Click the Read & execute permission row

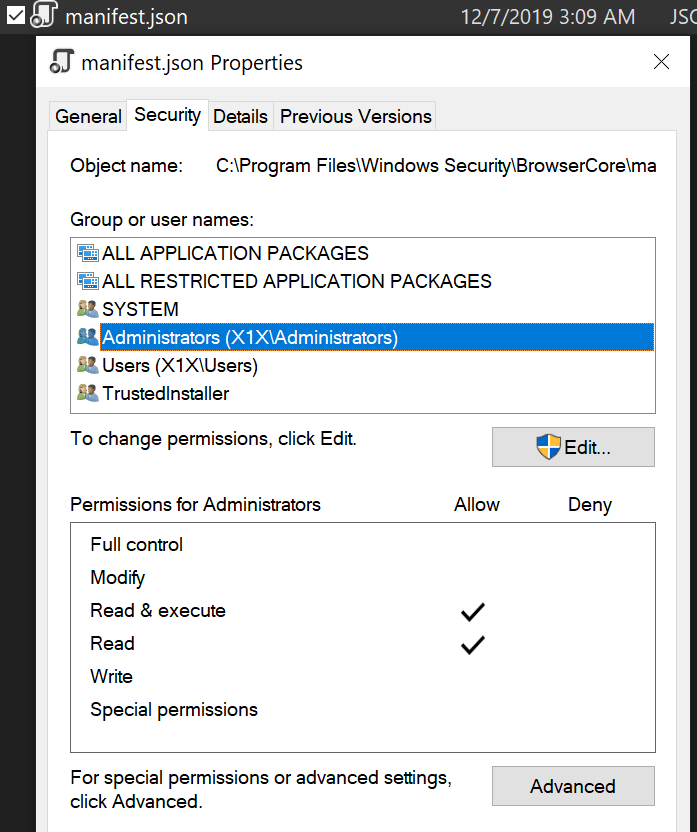pos(363,611)
